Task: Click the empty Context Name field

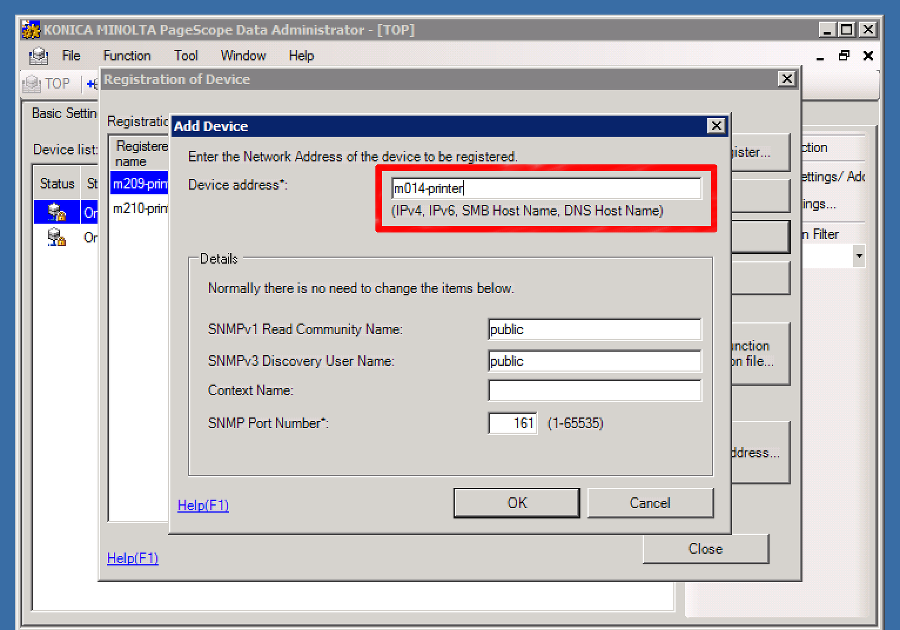Action: coord(594,391)
